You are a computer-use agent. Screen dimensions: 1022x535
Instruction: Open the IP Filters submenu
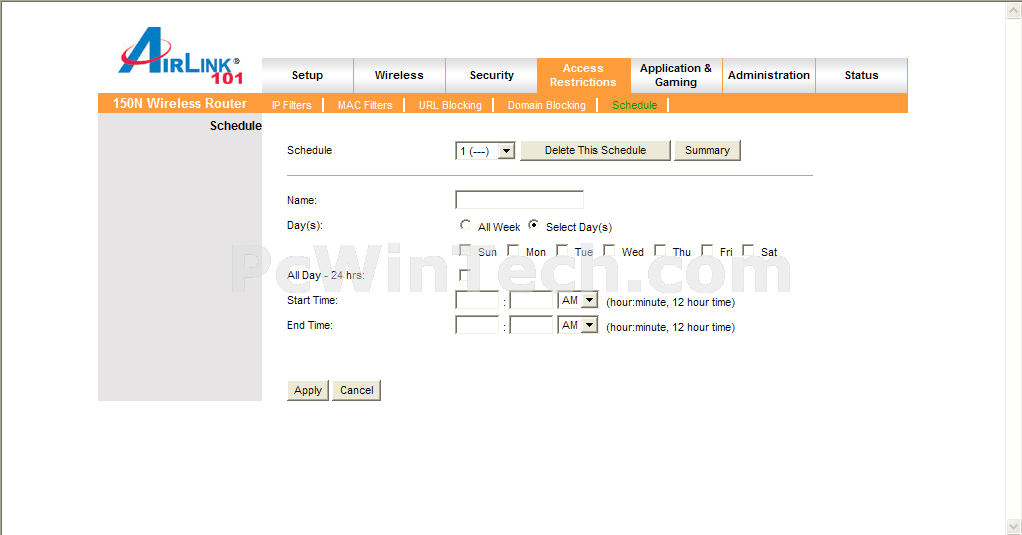(x=291, y=105)
